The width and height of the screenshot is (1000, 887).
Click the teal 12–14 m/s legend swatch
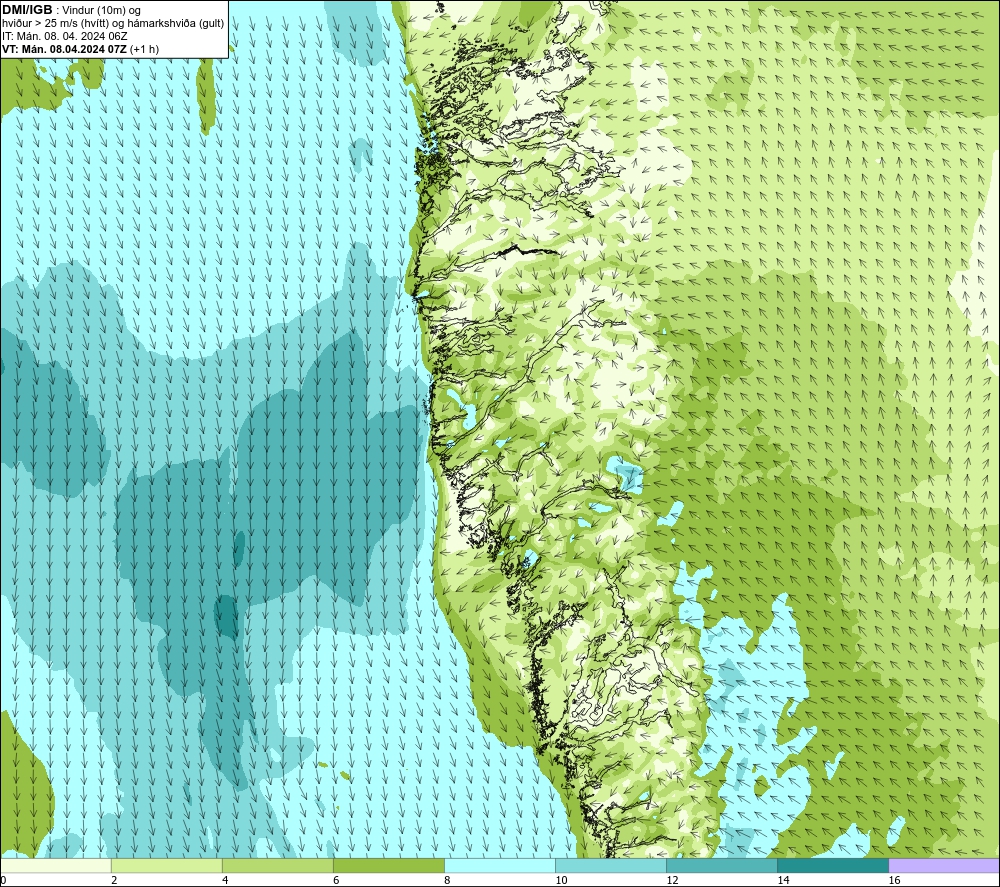point(722,865)
